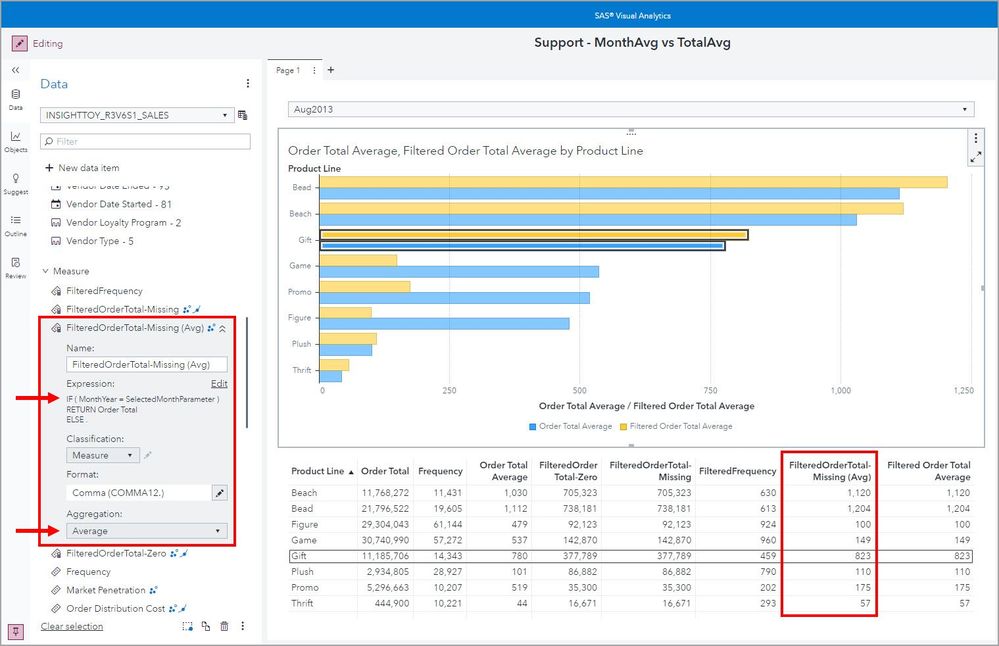This screenshot has height=646, width=999.
Task: Collapse the Measure group in data list
Action: click(46, 271)
